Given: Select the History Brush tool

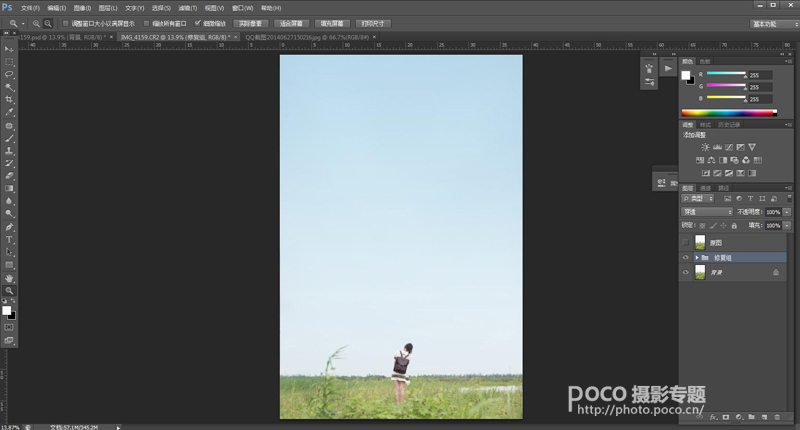Looking at the screenshot, I should pyautogui.click(x=9, y=163).
